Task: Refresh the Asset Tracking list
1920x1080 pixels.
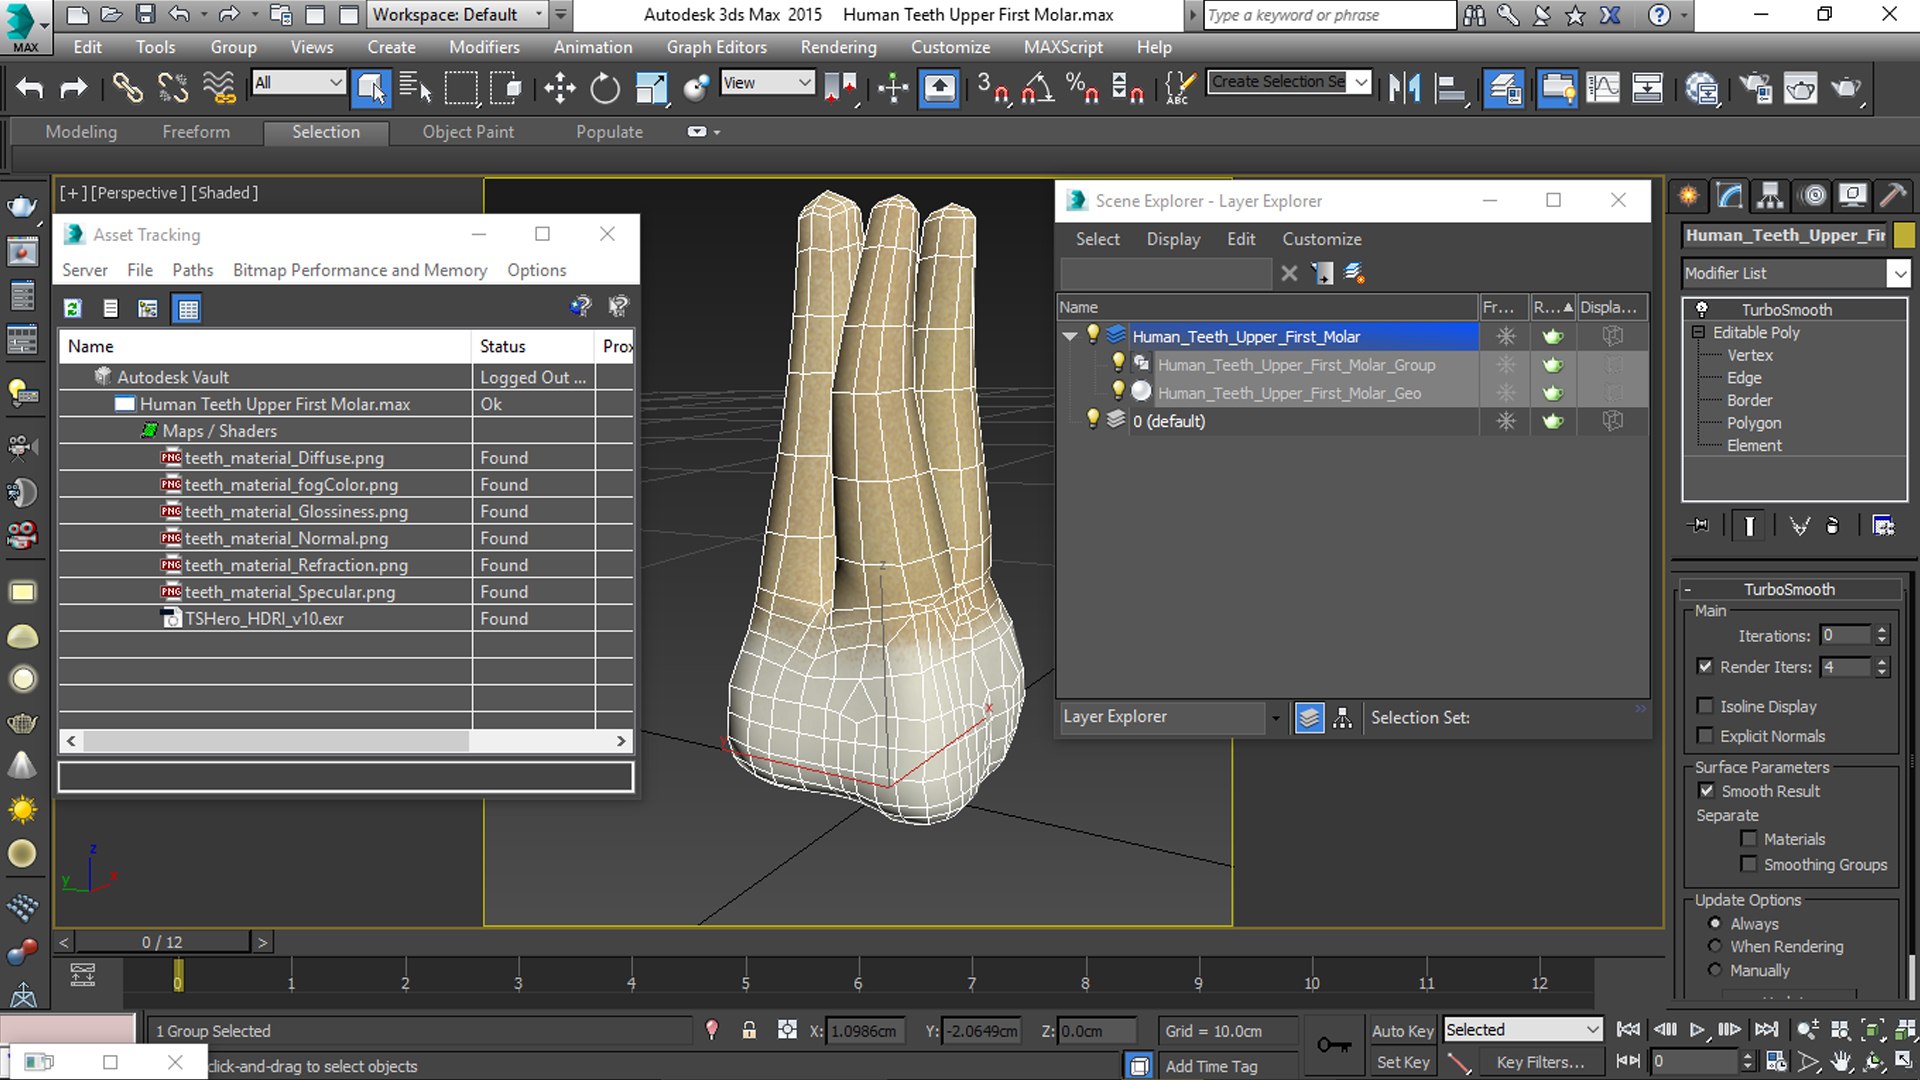Action: [73, 308]
